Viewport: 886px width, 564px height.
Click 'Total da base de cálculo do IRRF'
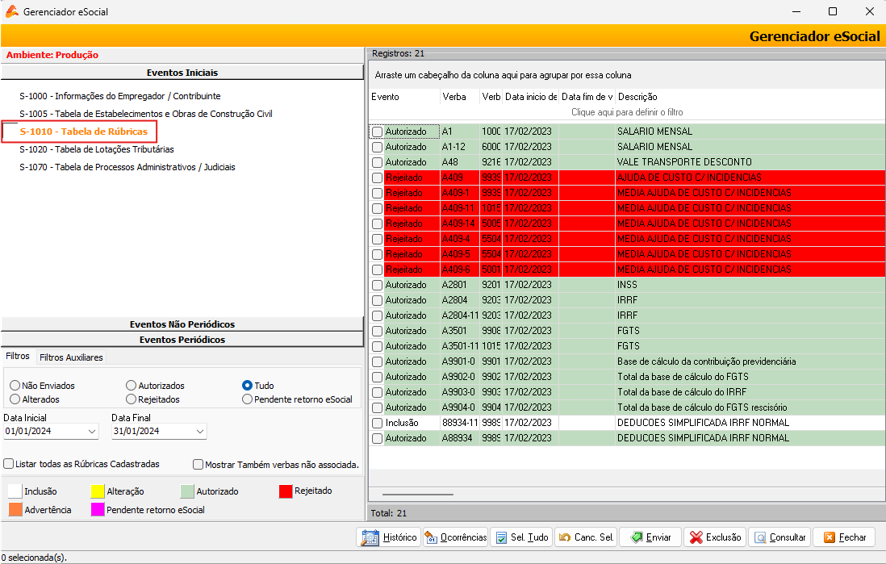point(681,392)
